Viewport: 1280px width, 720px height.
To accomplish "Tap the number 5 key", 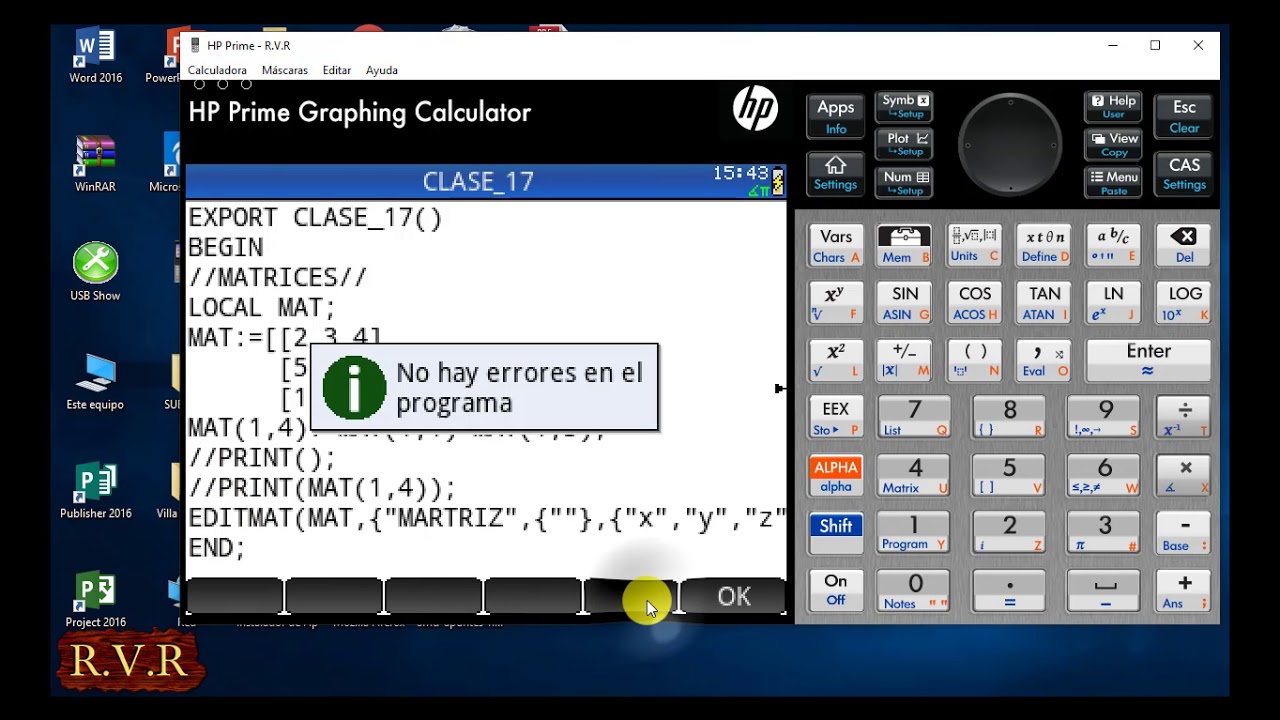I will [x=1009, y=476].
